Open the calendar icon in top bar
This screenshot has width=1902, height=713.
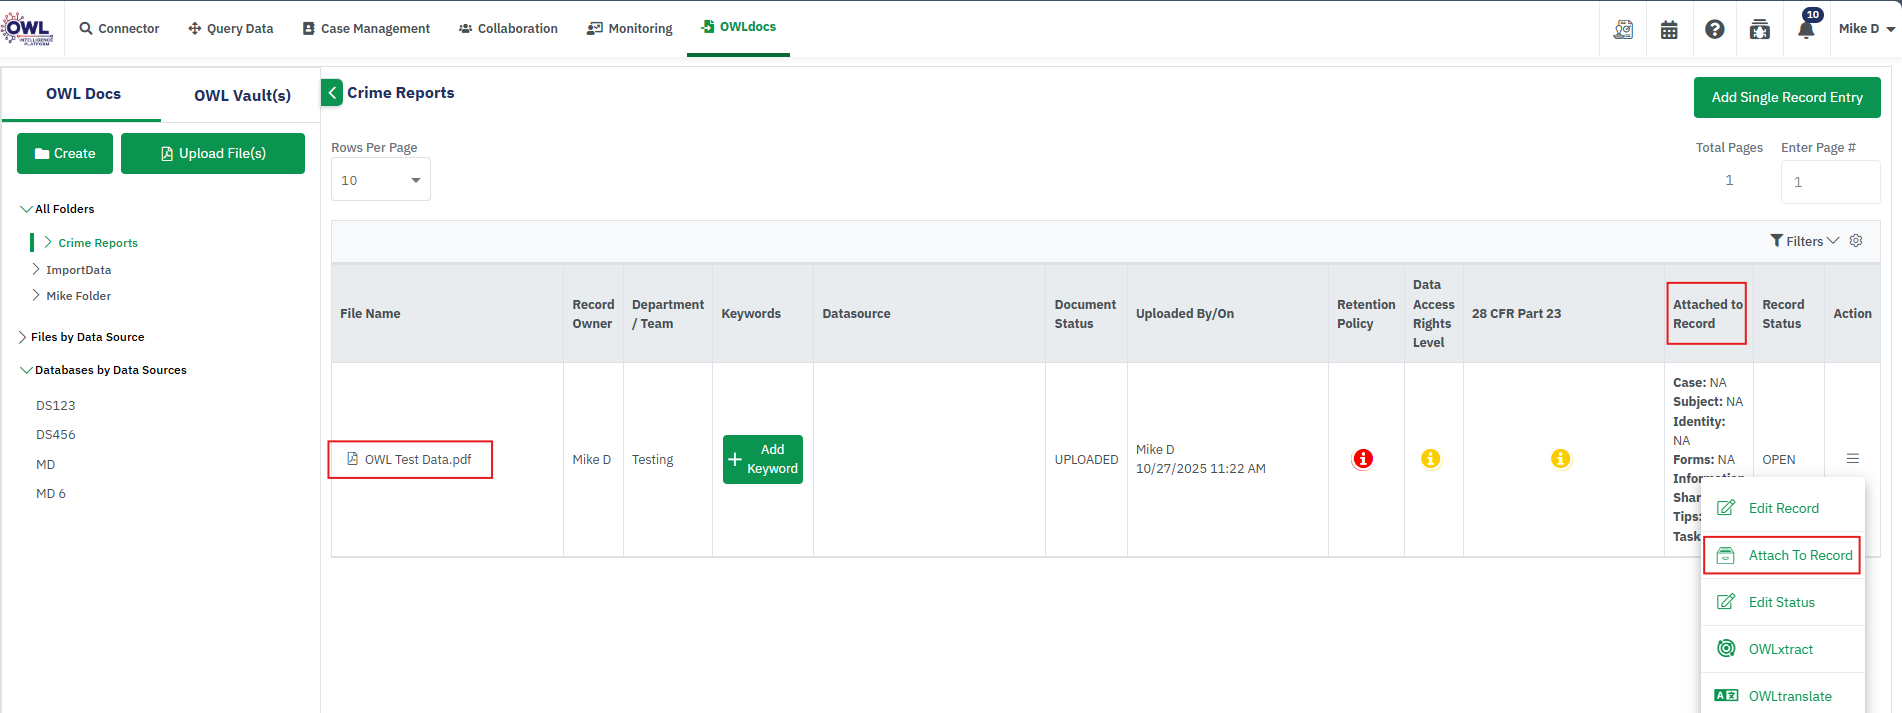click(x=1669, y=30)
